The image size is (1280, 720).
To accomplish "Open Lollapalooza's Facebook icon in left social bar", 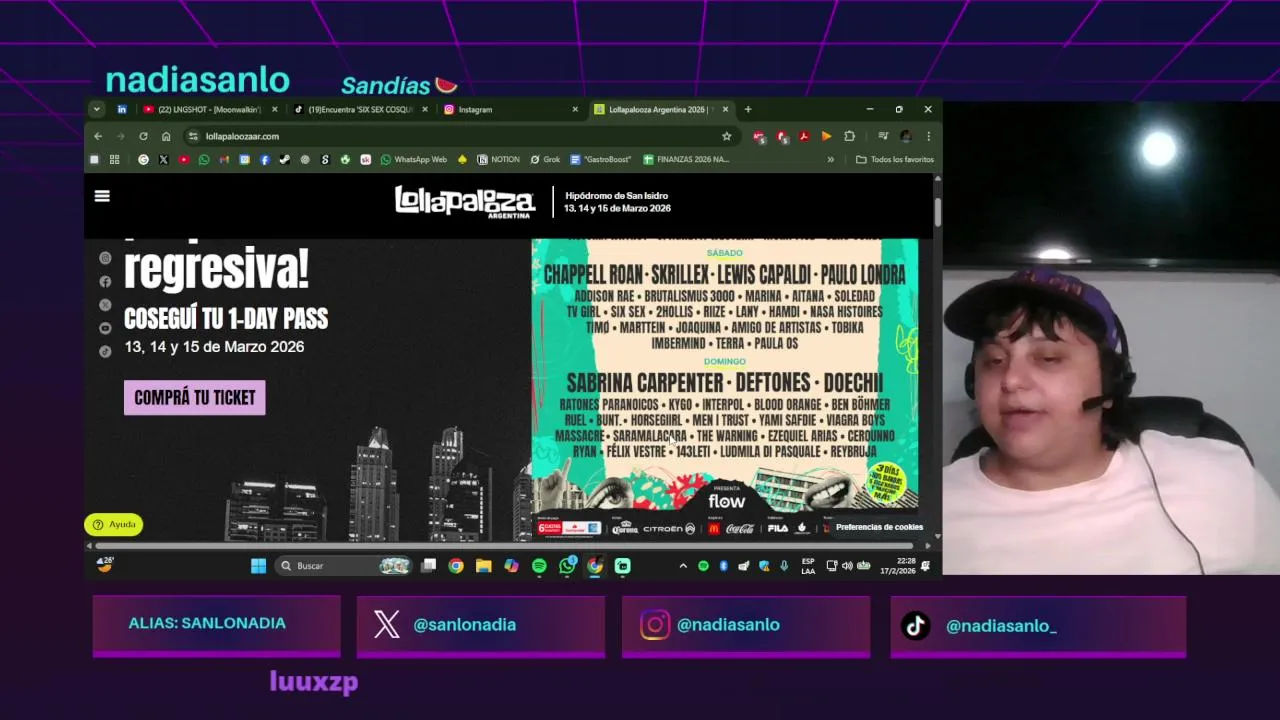I will click(105, 282).
